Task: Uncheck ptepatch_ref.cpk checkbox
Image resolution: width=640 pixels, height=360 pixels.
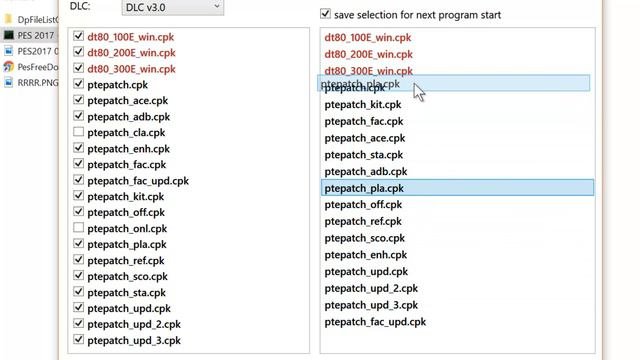Action: tap(78, 260)
